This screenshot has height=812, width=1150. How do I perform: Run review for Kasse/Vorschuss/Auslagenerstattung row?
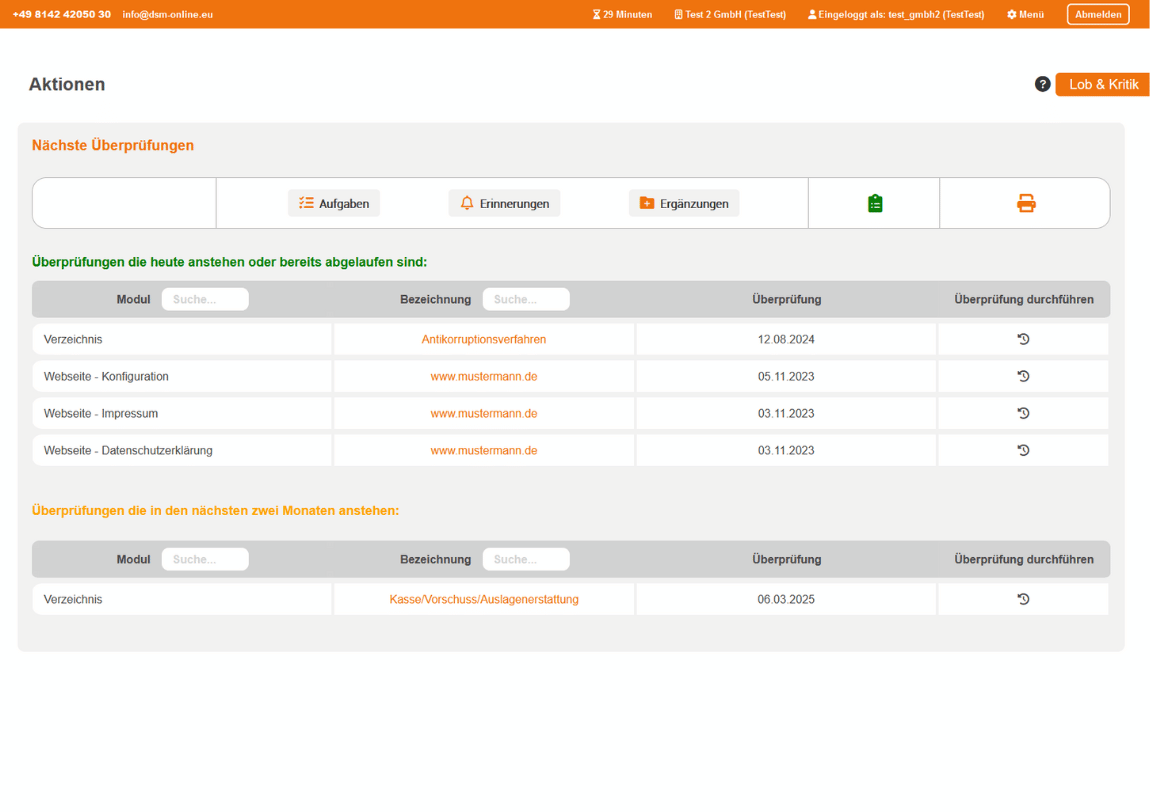(1023, 599)
